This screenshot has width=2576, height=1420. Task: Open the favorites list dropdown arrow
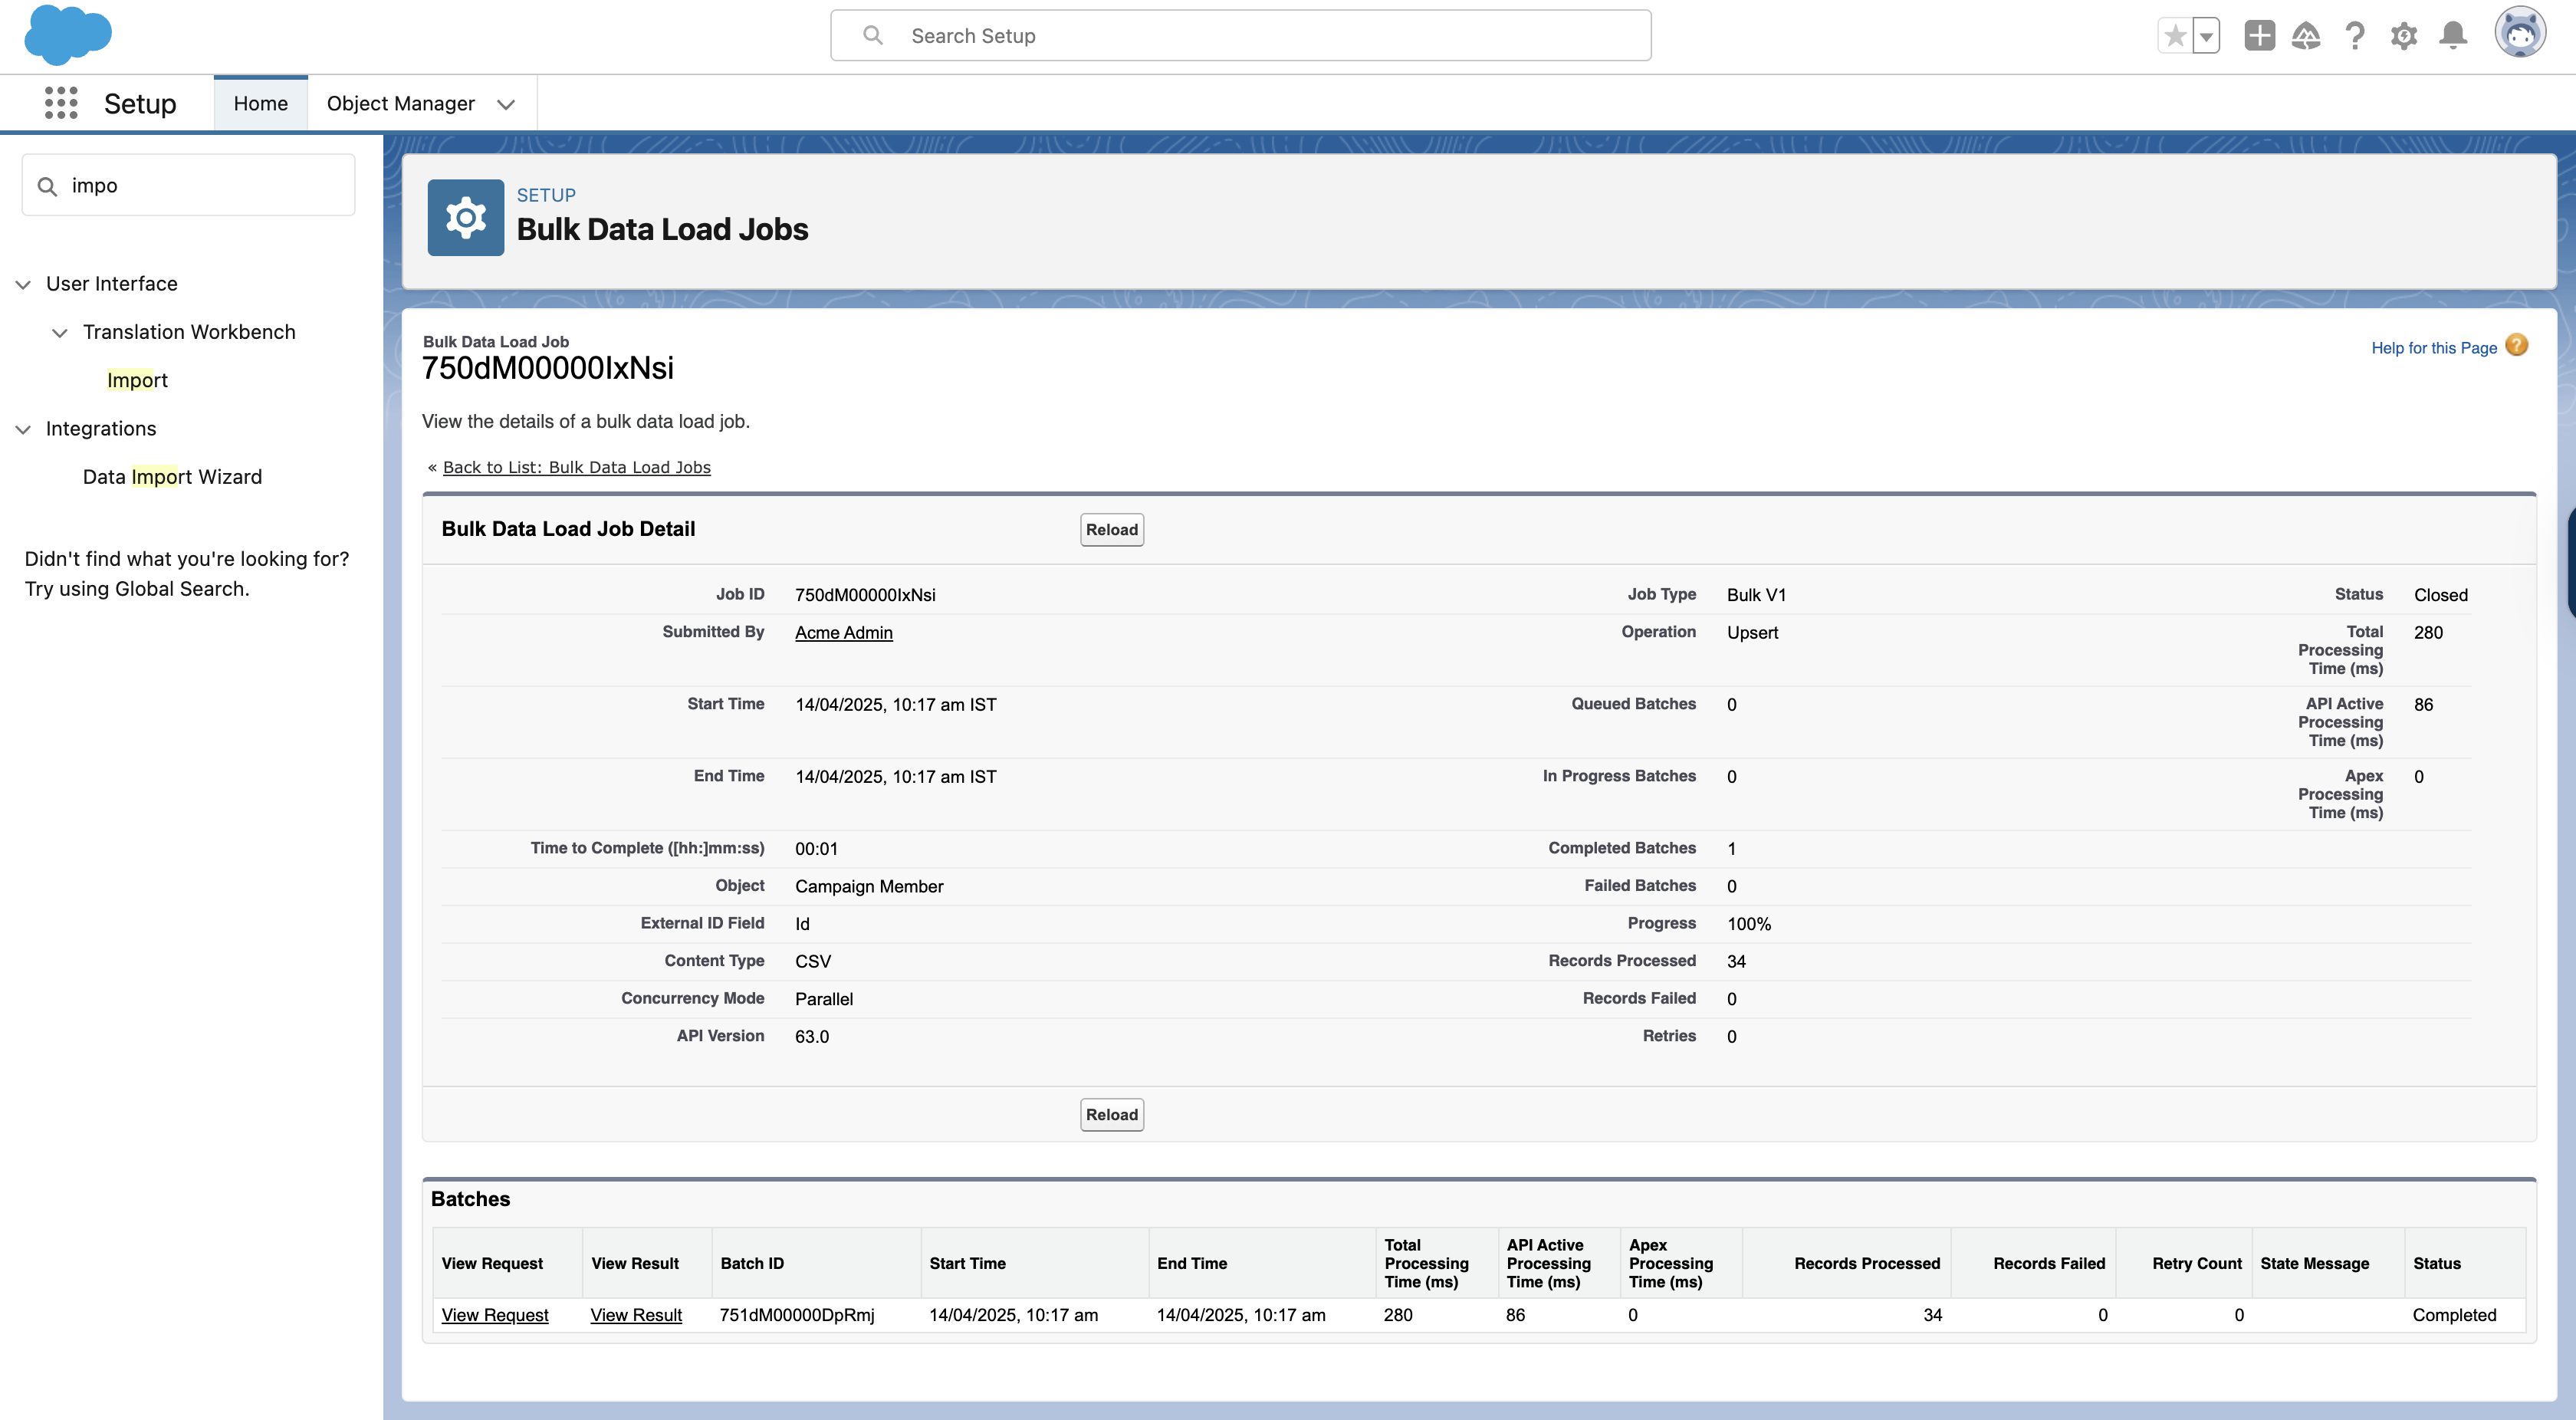[x=2206, y=36]
